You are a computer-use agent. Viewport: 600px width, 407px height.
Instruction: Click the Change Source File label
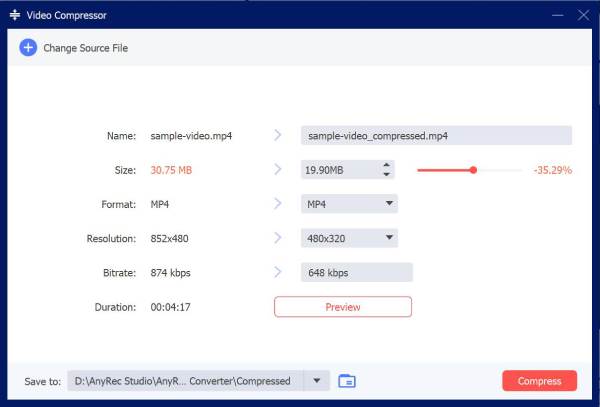point(86,48)
